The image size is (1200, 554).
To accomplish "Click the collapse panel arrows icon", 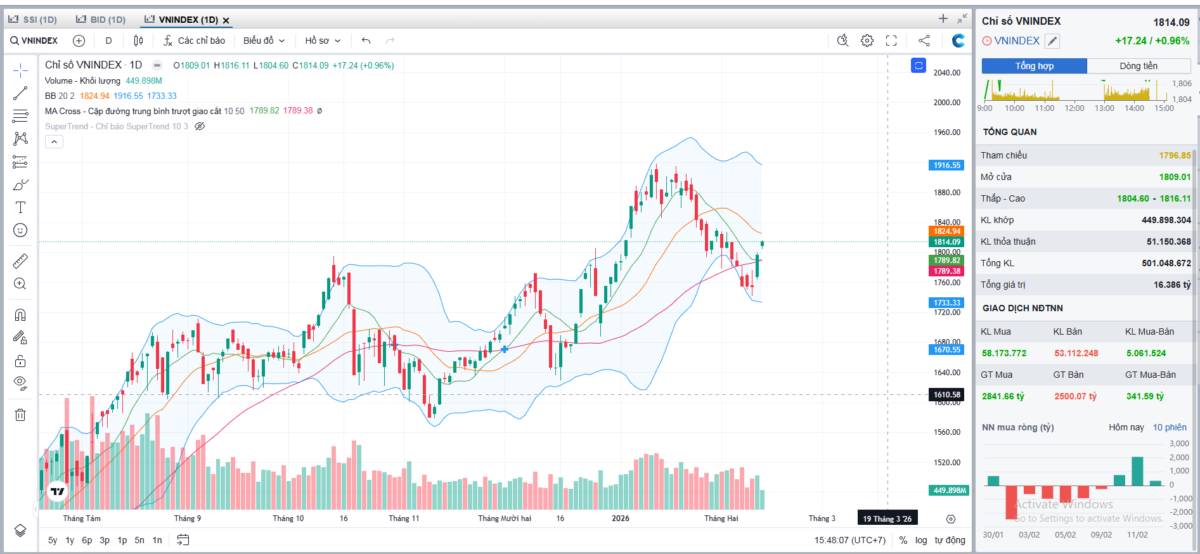I will pos(962,19).
